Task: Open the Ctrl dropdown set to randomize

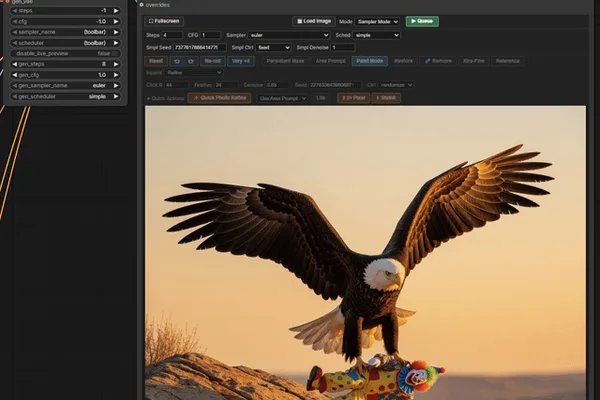Action: 395,85
